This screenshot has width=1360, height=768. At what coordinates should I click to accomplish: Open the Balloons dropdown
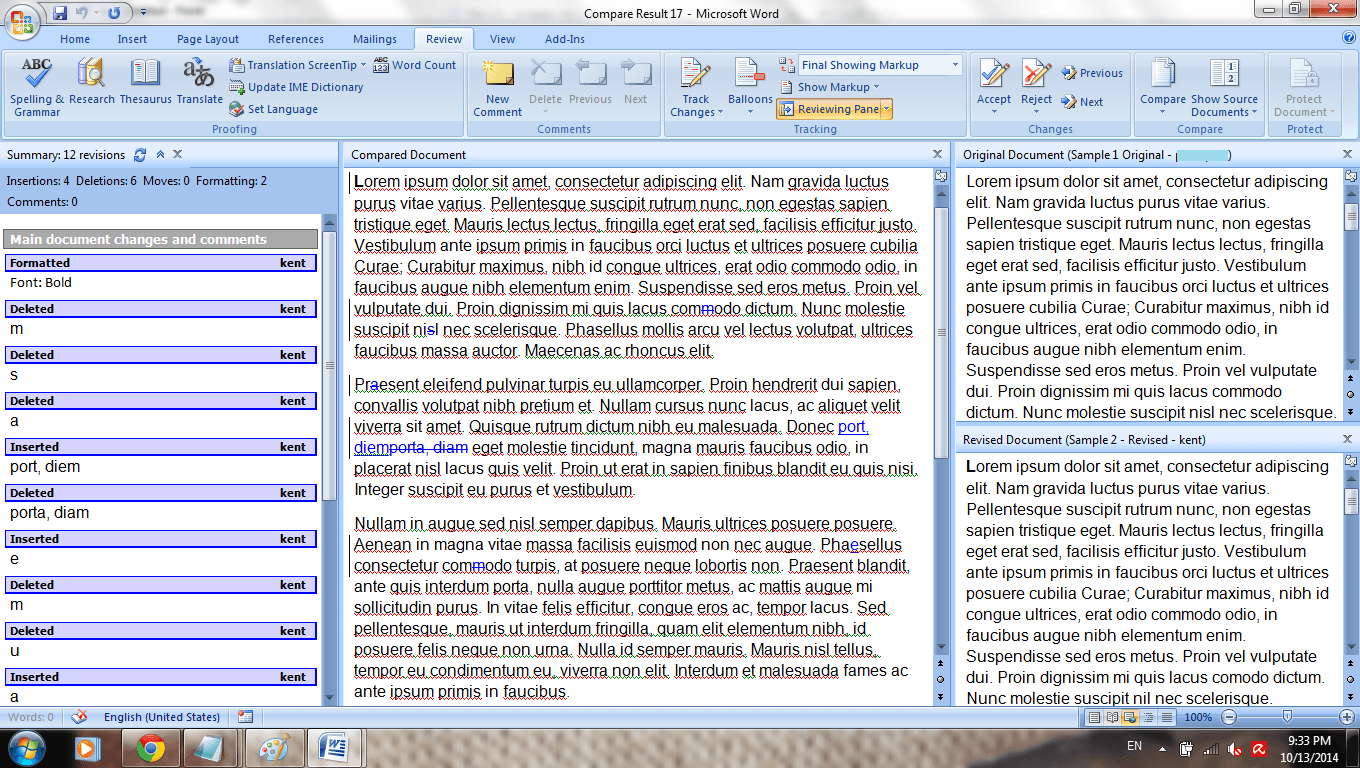point(750,85)
